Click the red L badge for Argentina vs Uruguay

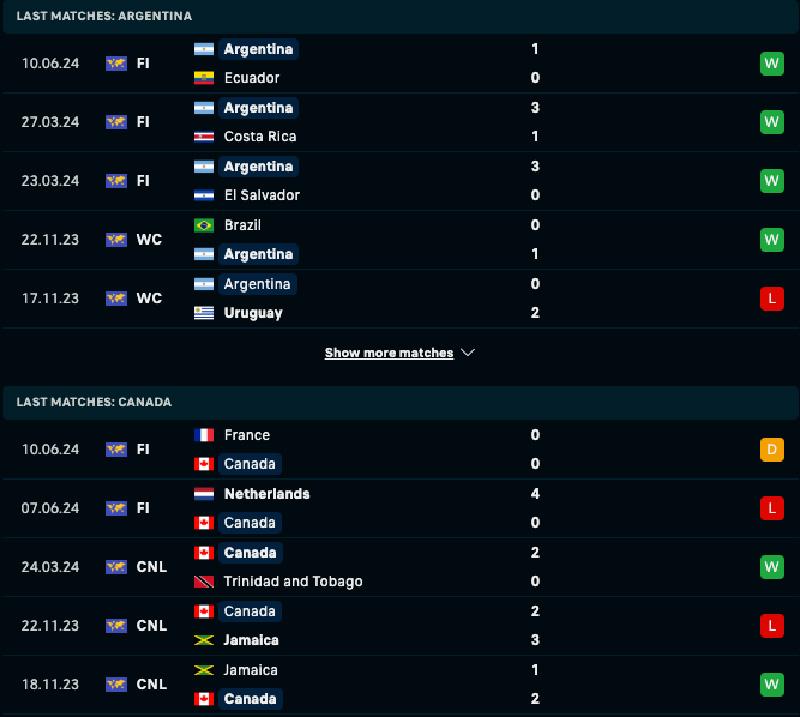click(771, 299)
